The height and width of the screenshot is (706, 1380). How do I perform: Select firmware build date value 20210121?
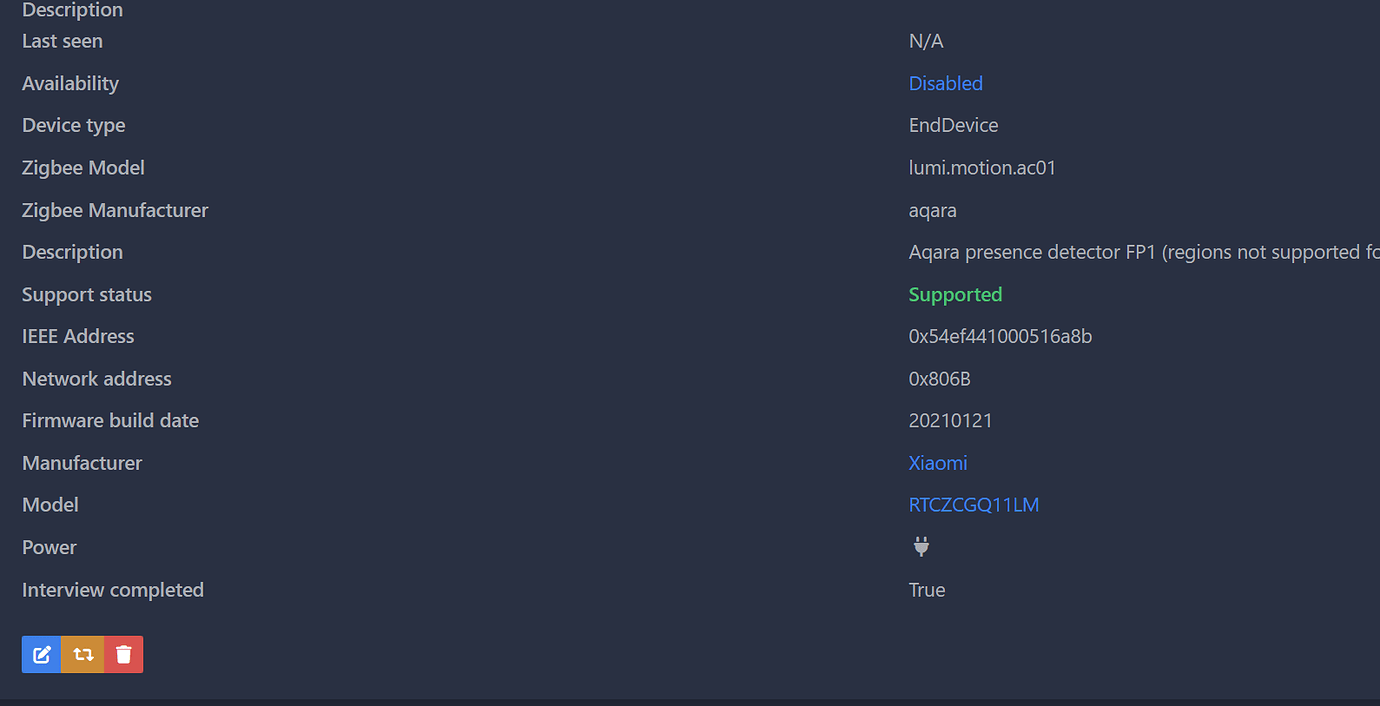click(950, 421)
